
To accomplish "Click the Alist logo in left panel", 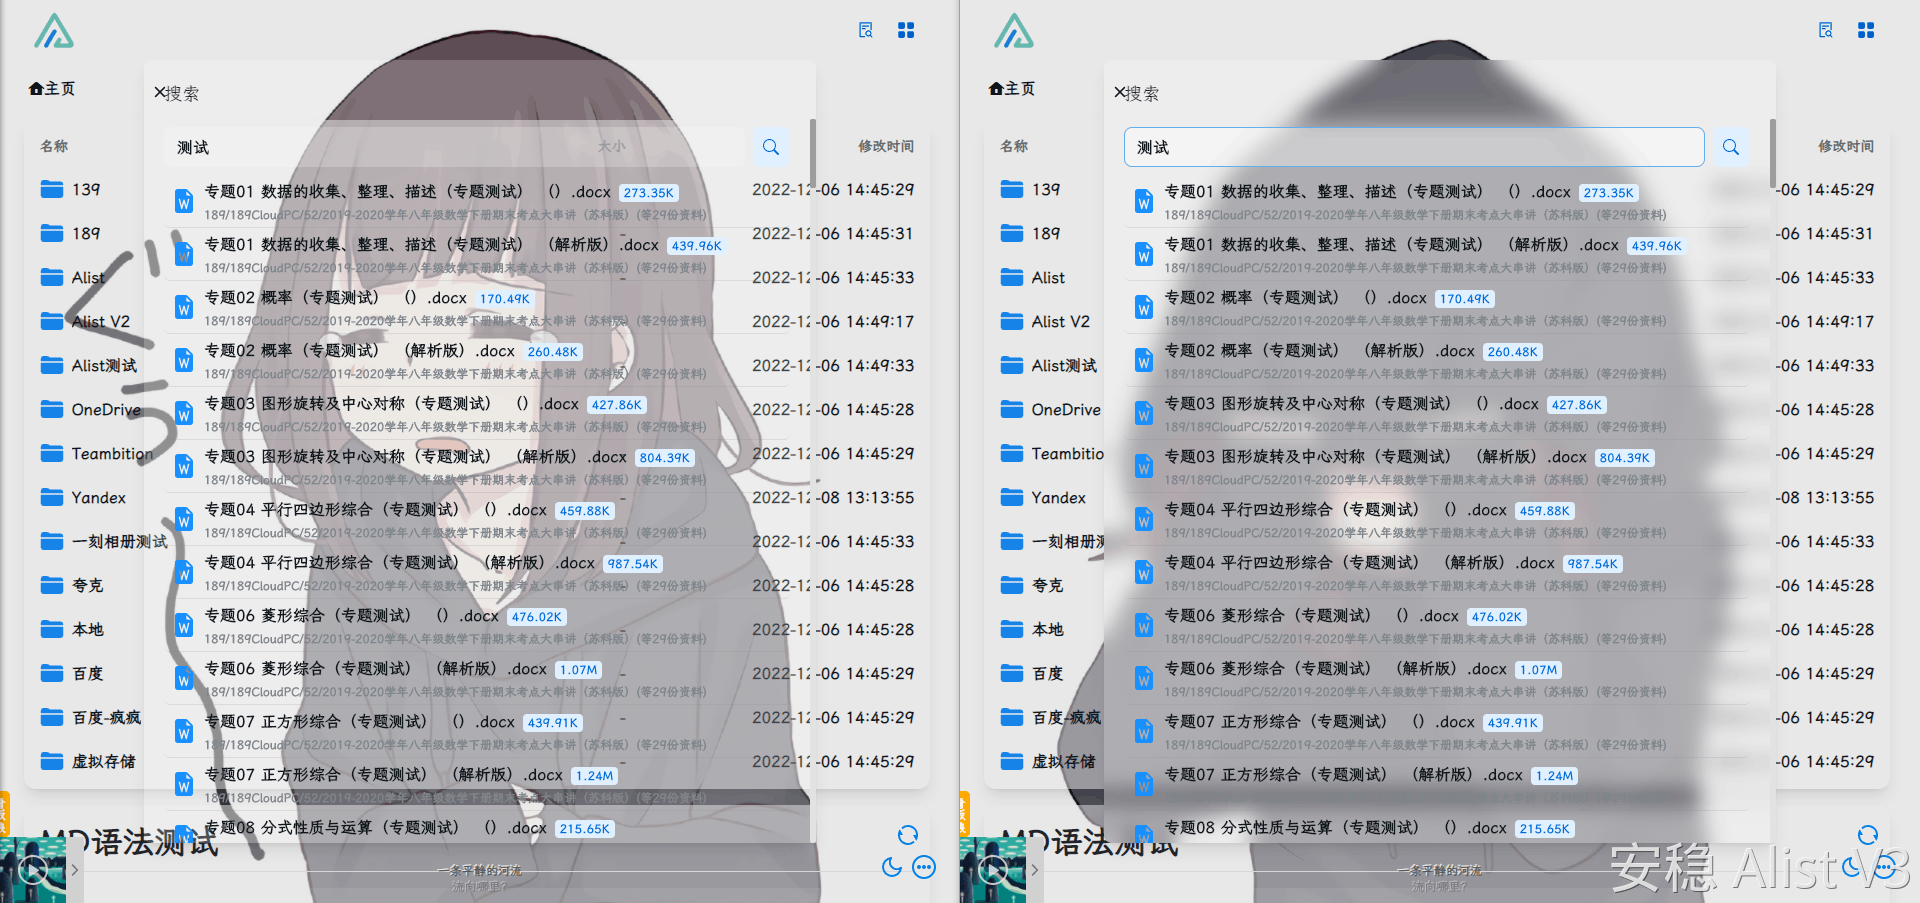I will (54, 31).
